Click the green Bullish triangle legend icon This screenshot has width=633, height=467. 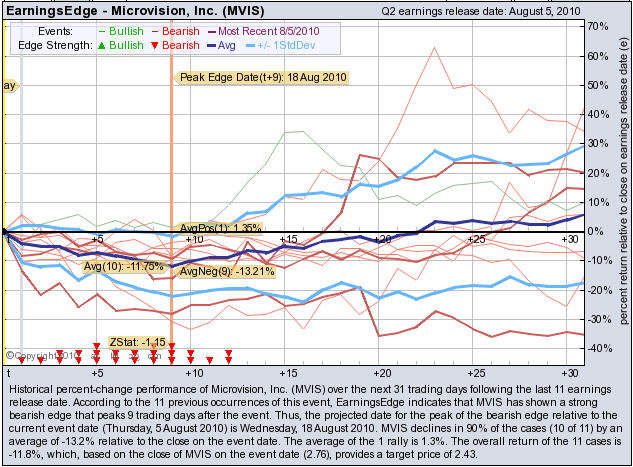(x=101, y=46)
